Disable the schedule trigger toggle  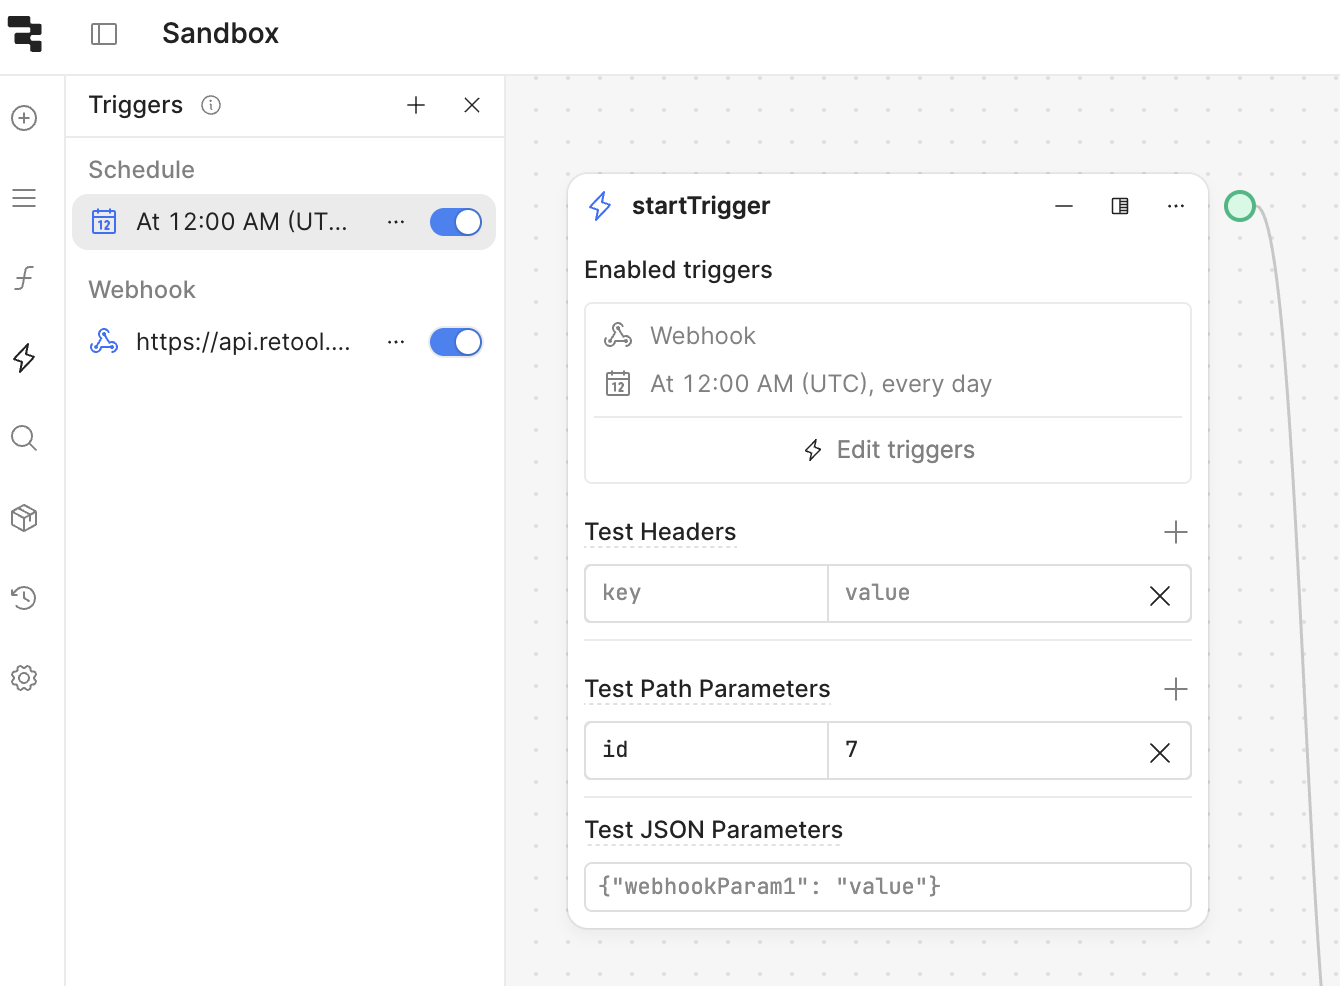456,222
